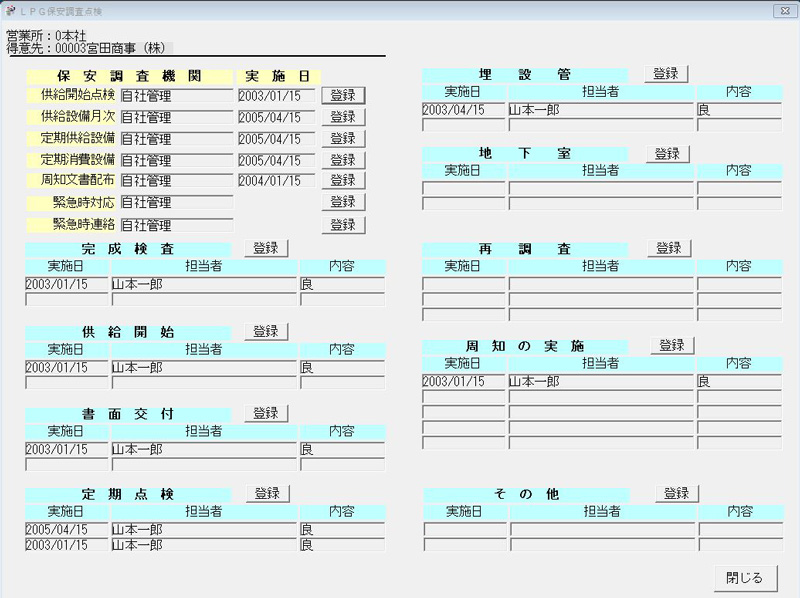Click the LPG保安調査点検 title bar icon
The image size is (800, 598).
10,11
